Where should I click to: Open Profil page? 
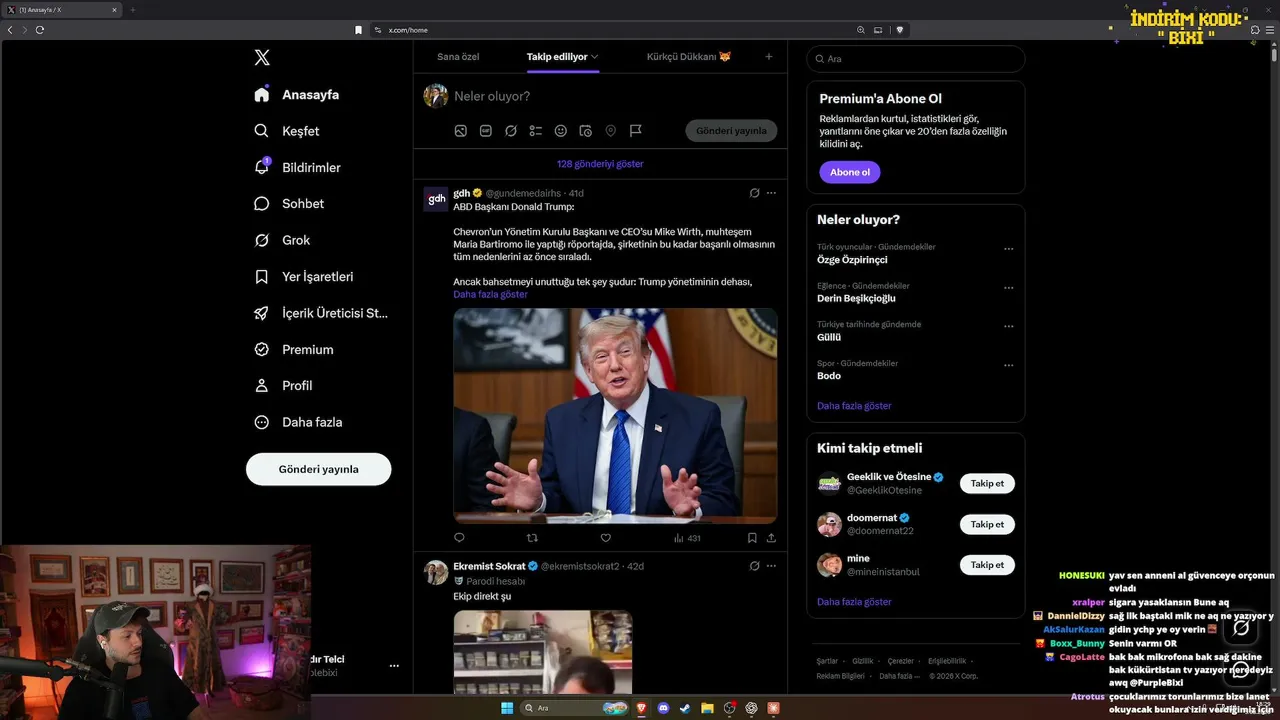pyautogui.click(x=283, y=386)
